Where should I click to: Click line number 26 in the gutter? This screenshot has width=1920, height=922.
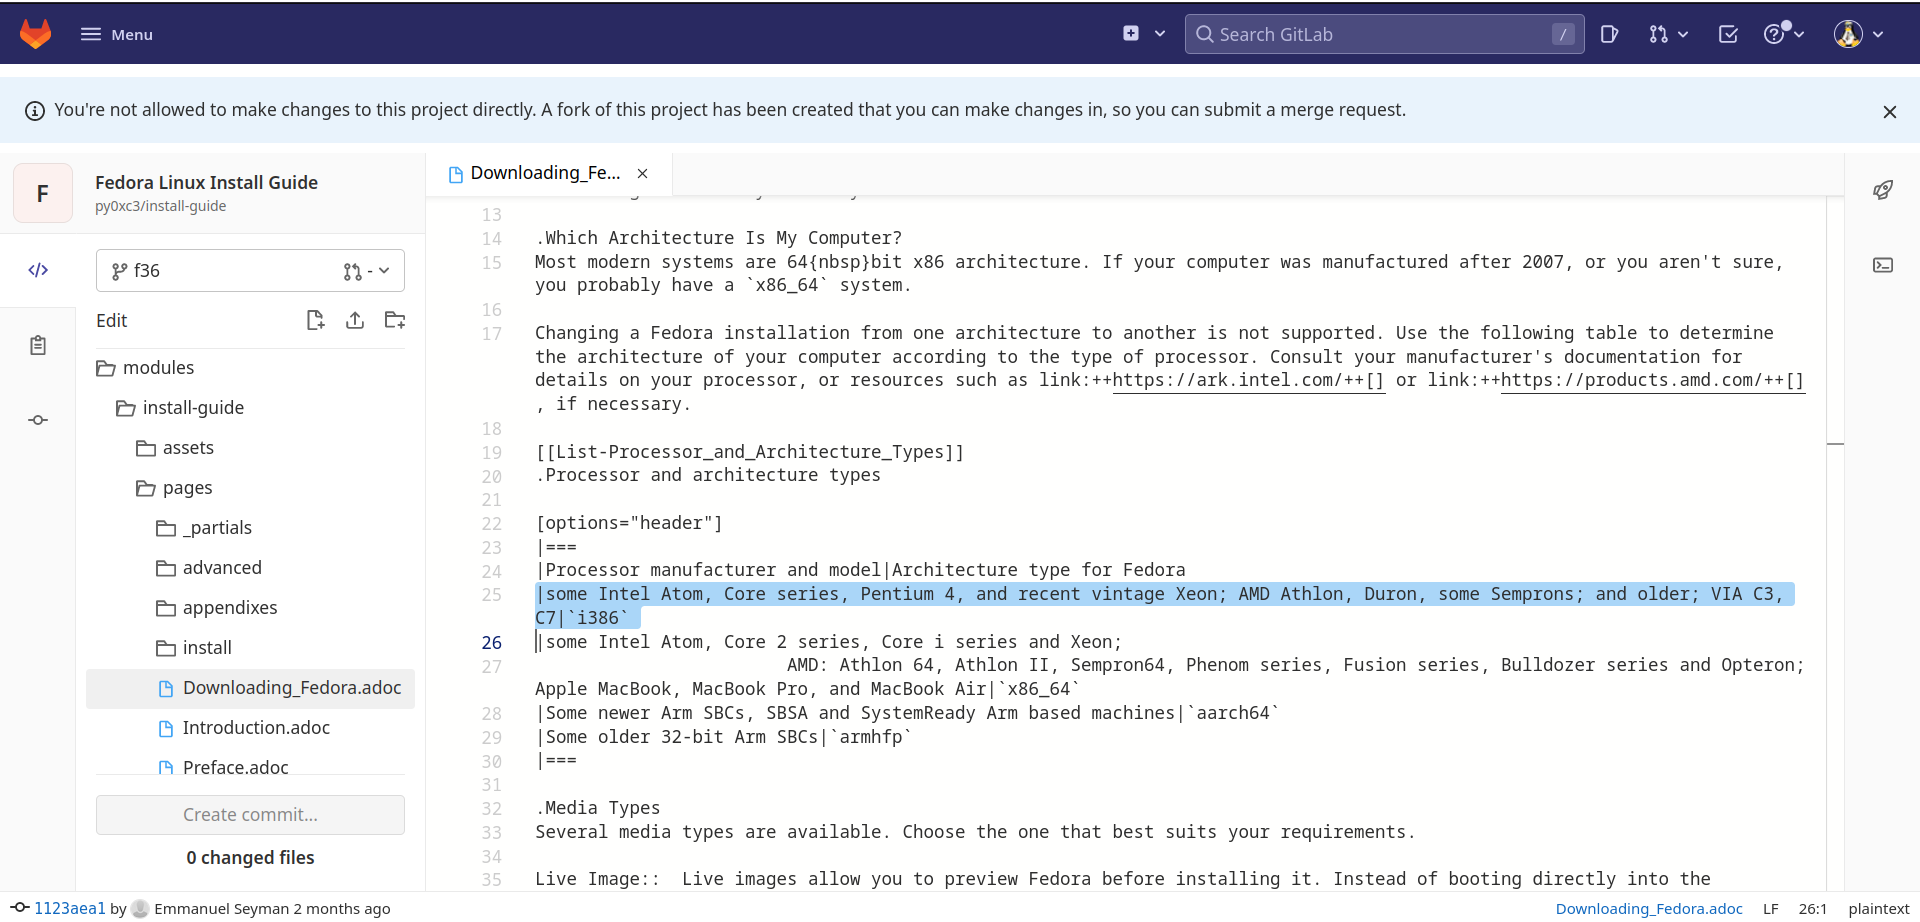(492, 642)
